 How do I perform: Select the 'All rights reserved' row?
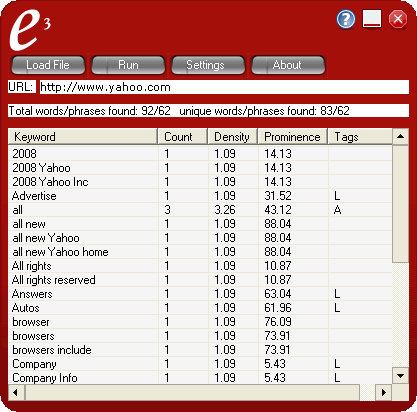tap(200, 280)
